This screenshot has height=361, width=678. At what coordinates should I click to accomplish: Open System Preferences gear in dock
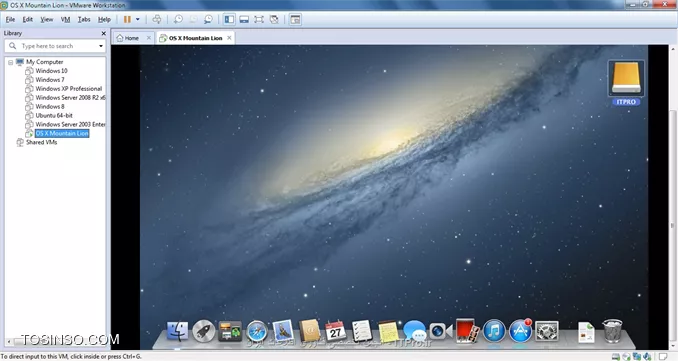point(547,332)
